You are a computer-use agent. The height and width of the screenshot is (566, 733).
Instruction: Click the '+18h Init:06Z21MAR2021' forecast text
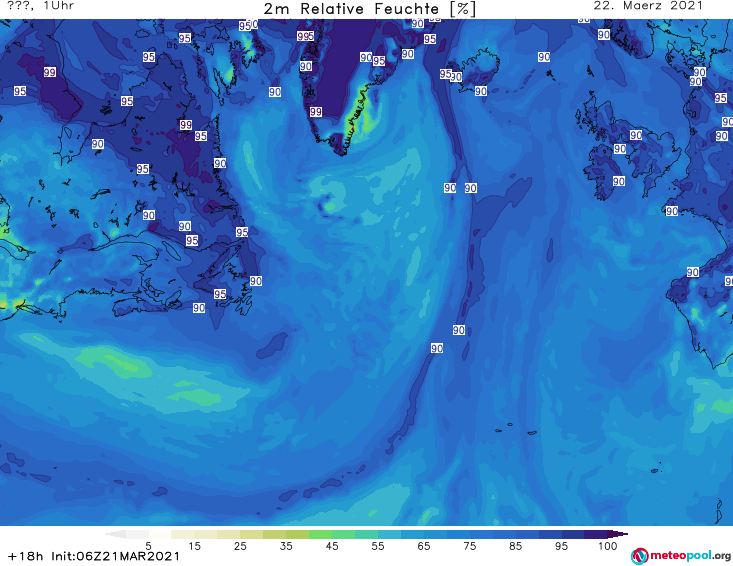coord(93,556)
